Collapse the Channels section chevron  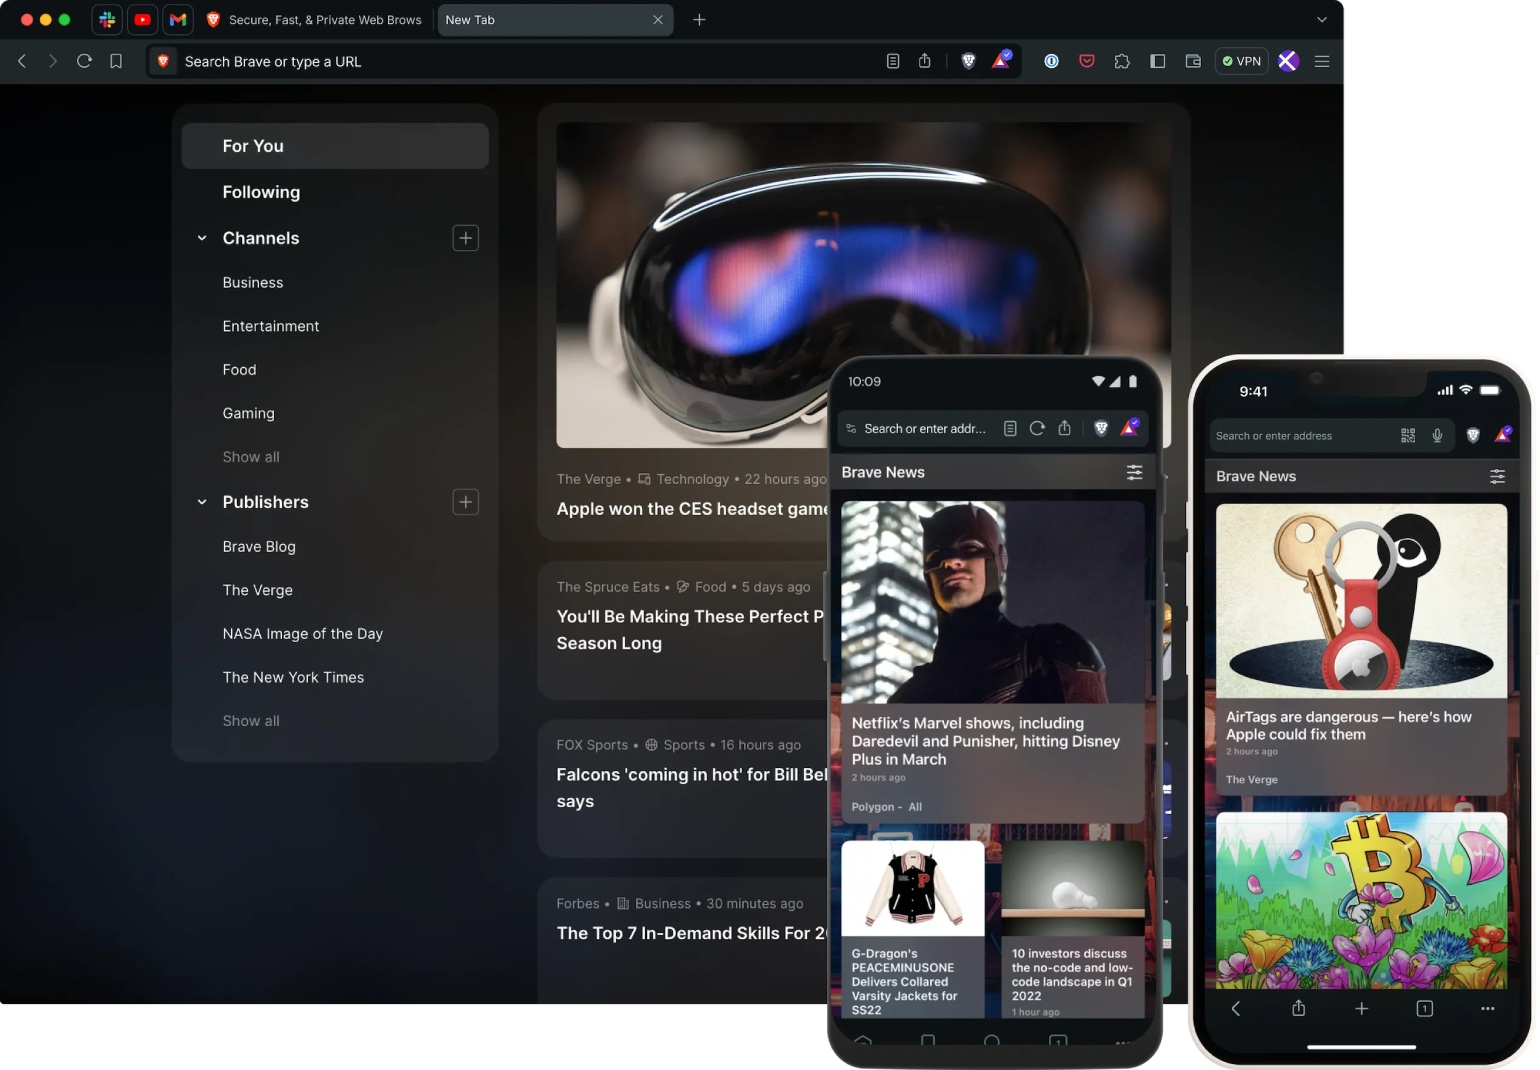202,238
